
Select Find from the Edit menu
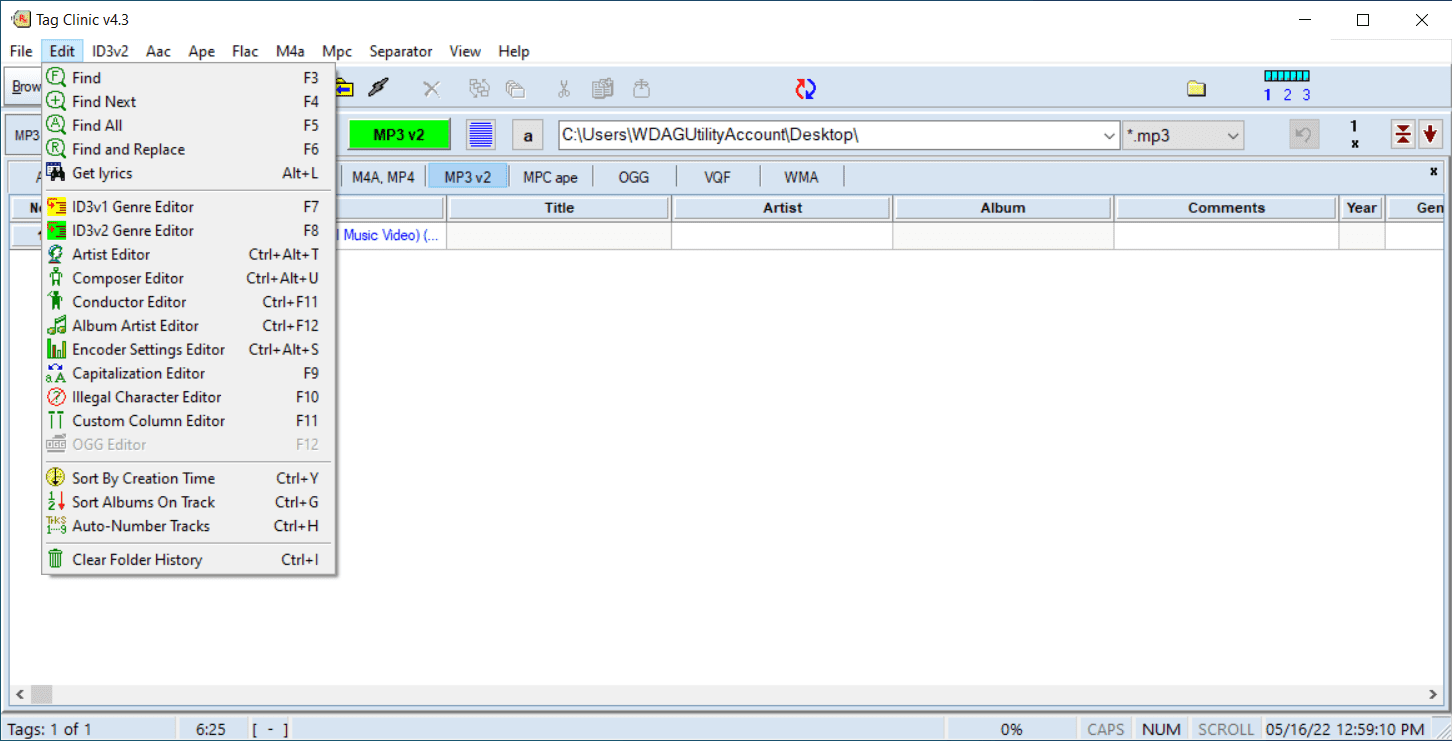(188, 78)
